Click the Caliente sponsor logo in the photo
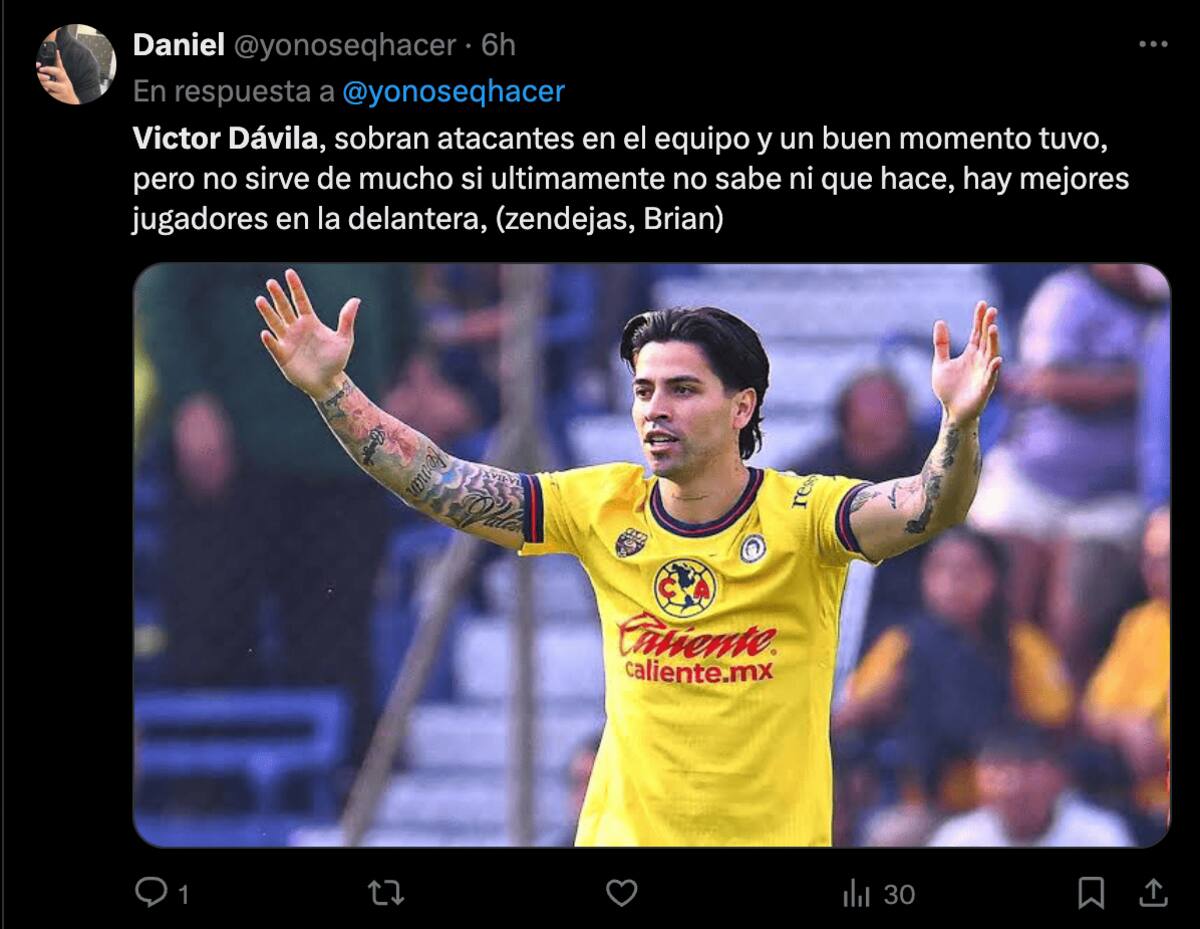 (698, 649)
